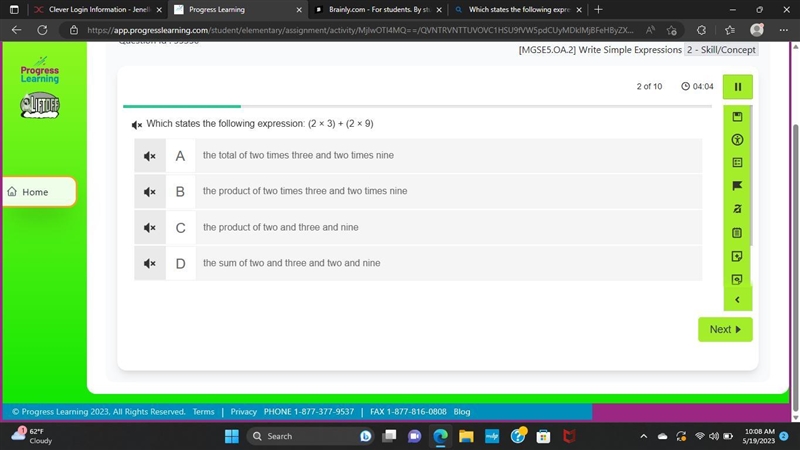Image resolution: width=800 pixels, height=450 pixels.
Task: Open the Read aloud icon in address bar
Action: click(650, 30)
